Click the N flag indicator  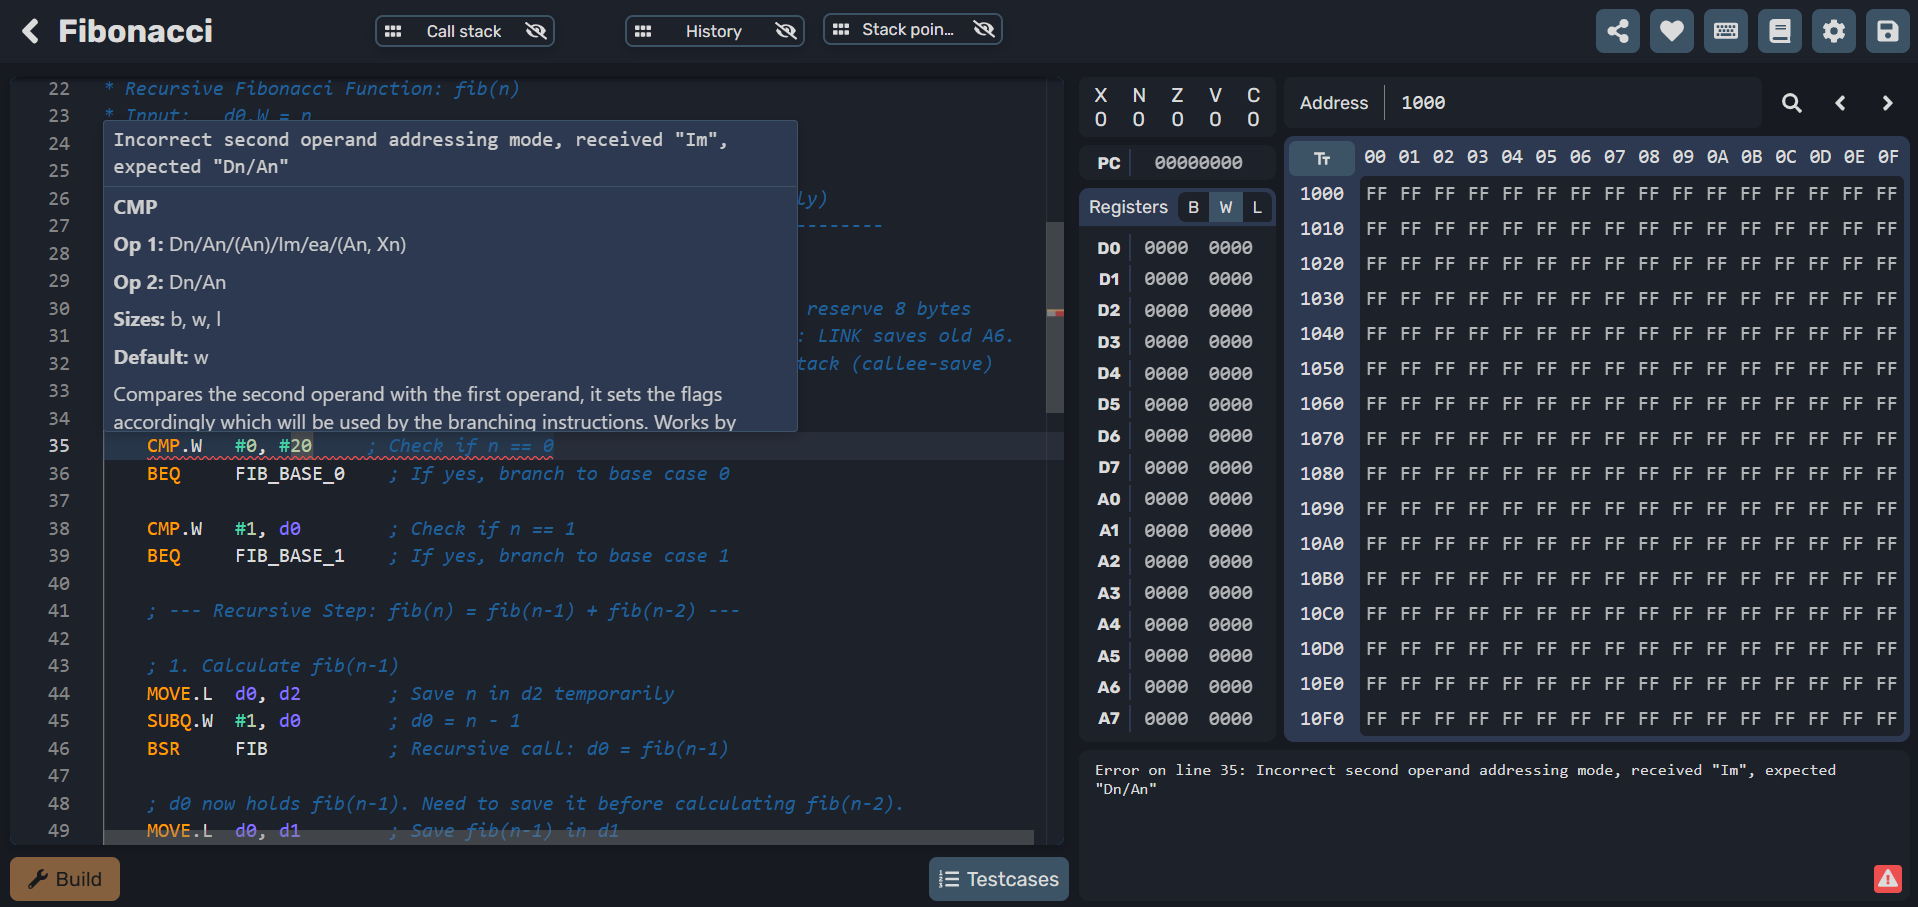pos(1139,107)
